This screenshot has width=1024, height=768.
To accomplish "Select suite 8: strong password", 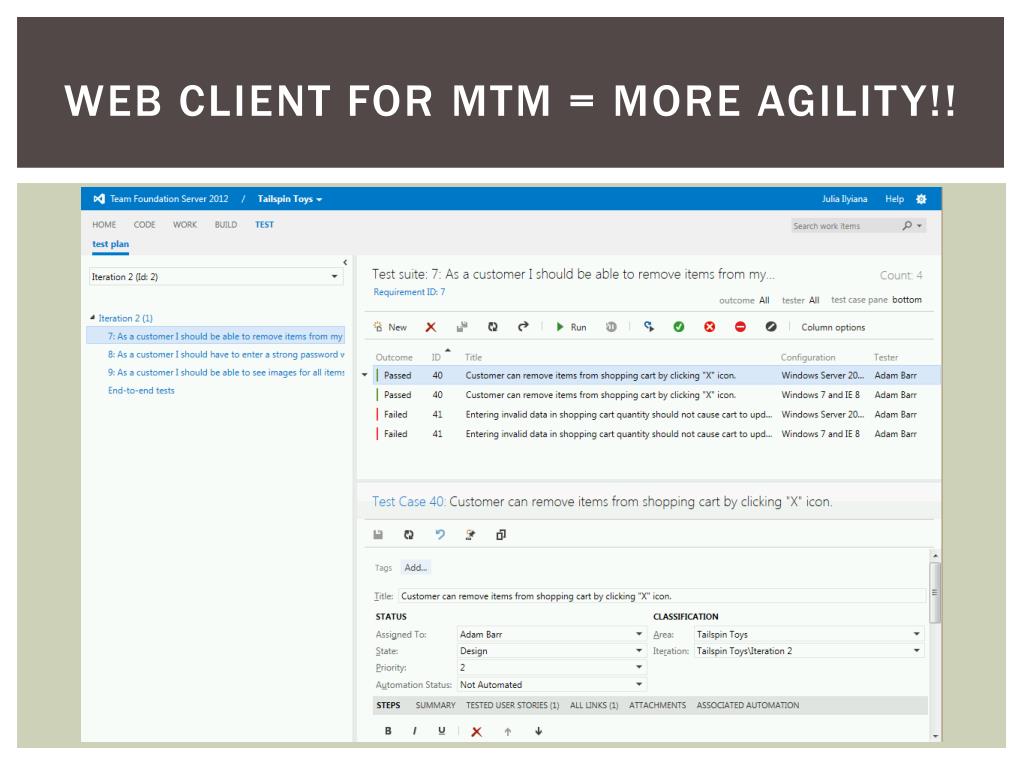I will pyautogui.click(x=226, y=355).
